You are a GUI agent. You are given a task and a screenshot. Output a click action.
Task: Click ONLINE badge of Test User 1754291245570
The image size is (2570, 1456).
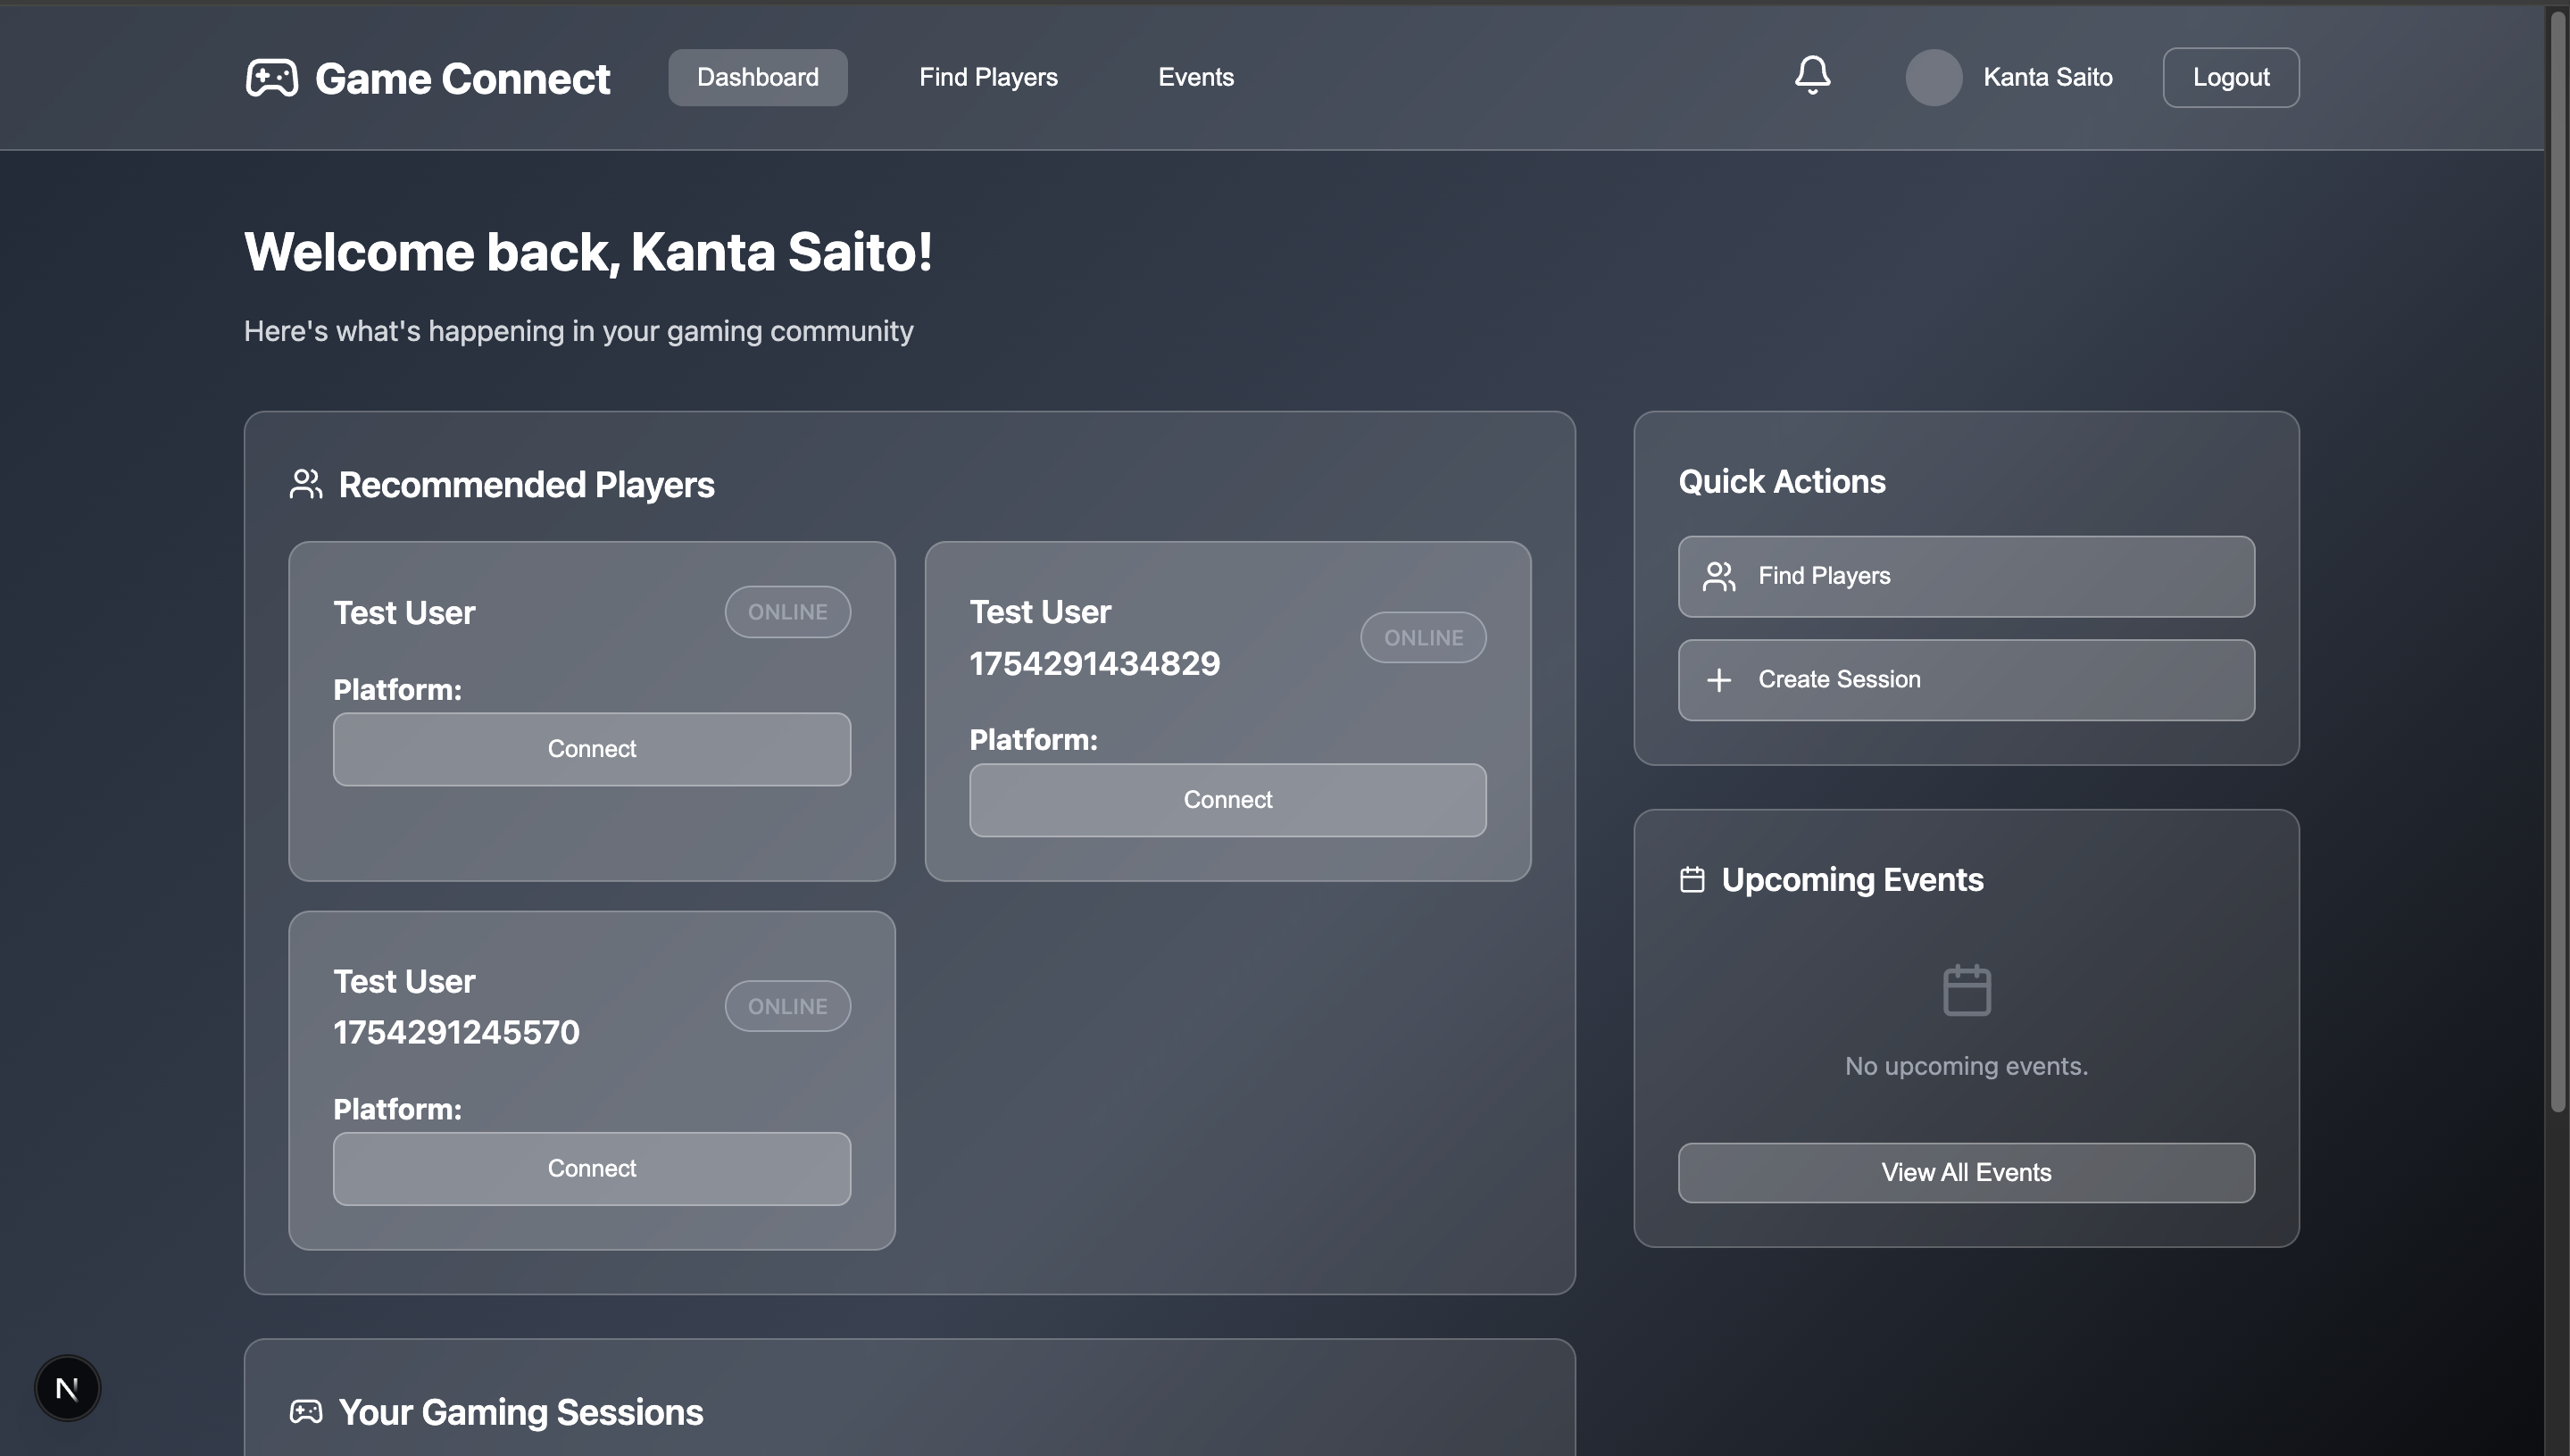pos(787,1006)
